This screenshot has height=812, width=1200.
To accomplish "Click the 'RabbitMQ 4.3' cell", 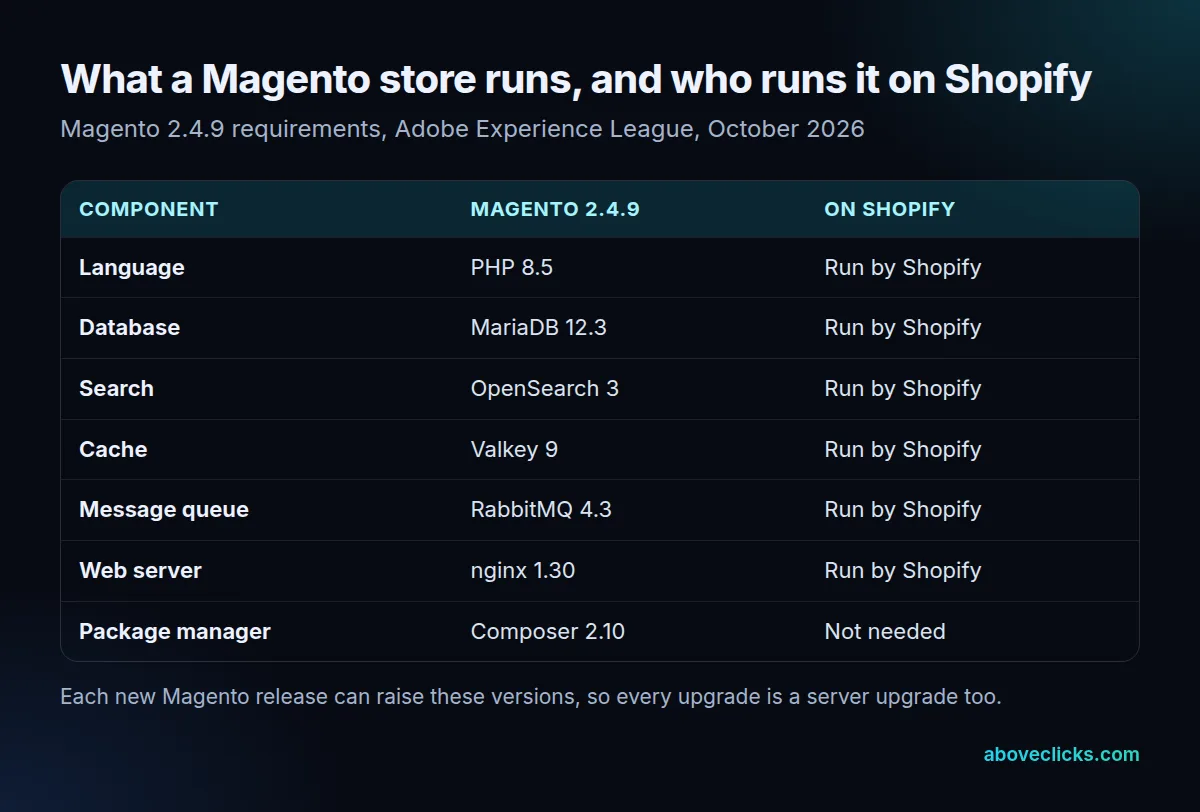I will (x=541, y=510).
